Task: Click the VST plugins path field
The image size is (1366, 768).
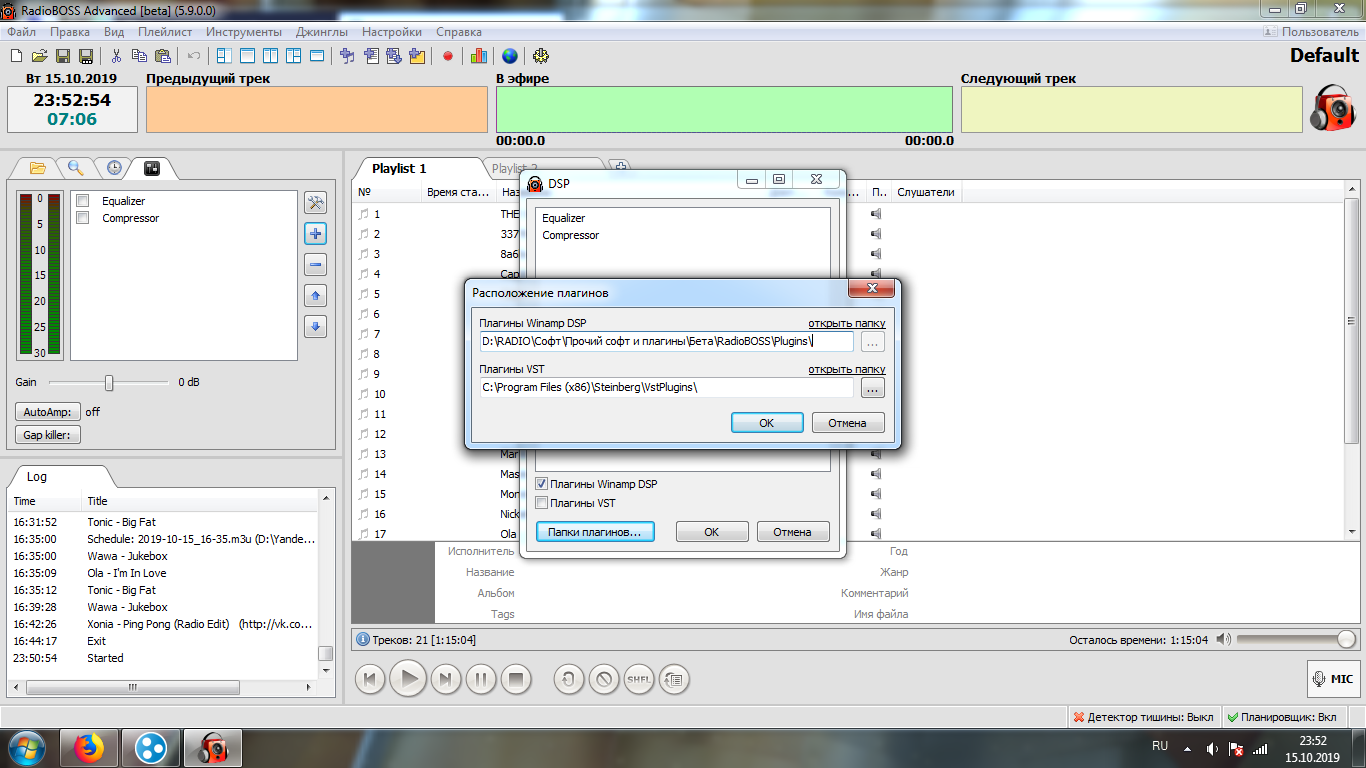Action: pyautogui.click(x=666, y=387)
